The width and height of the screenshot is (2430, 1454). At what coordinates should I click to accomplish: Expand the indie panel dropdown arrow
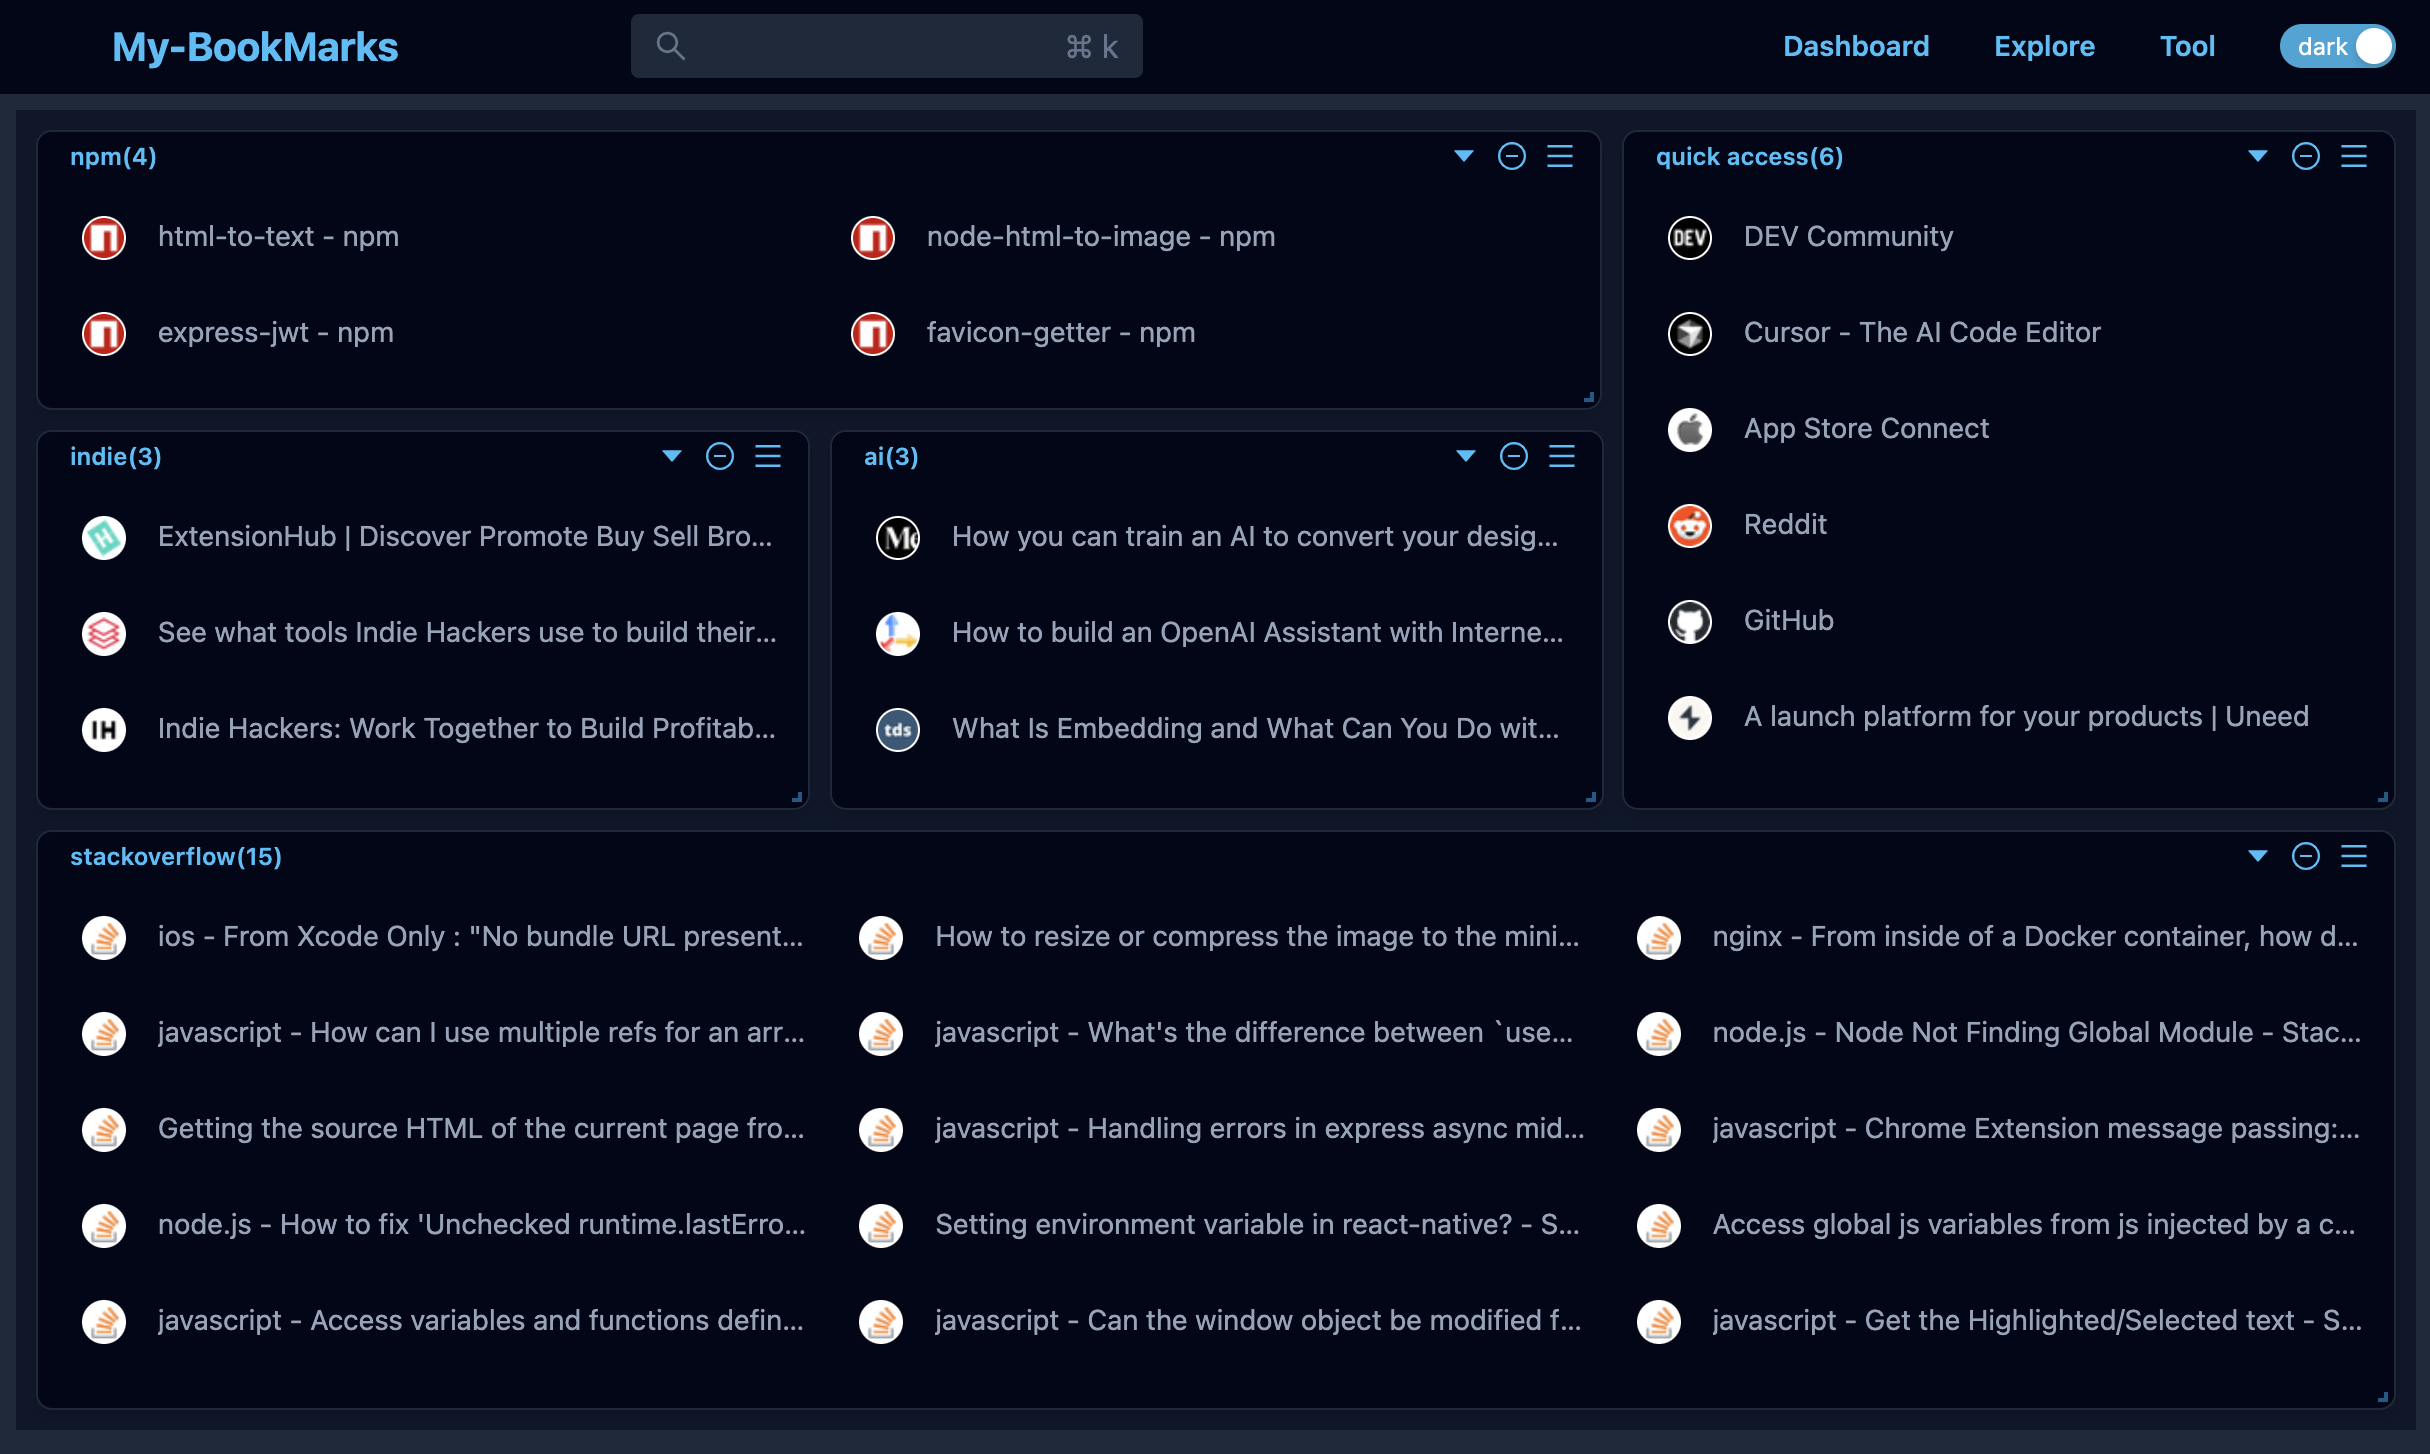(672, 456)
